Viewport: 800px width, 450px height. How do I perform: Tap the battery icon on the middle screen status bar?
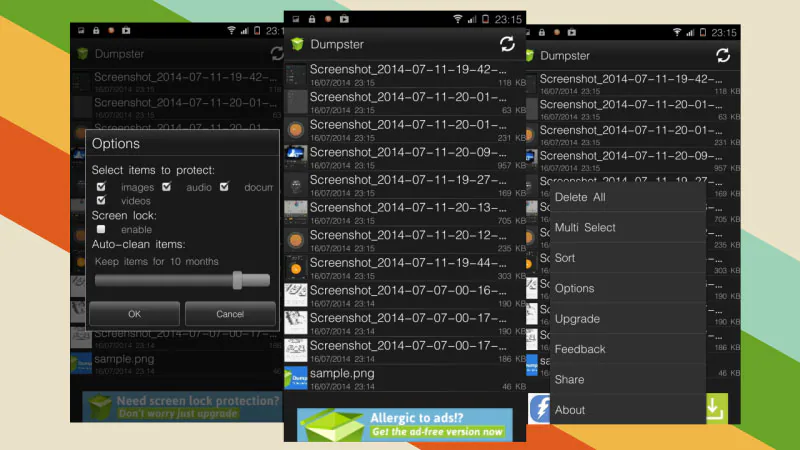[485, 19]
